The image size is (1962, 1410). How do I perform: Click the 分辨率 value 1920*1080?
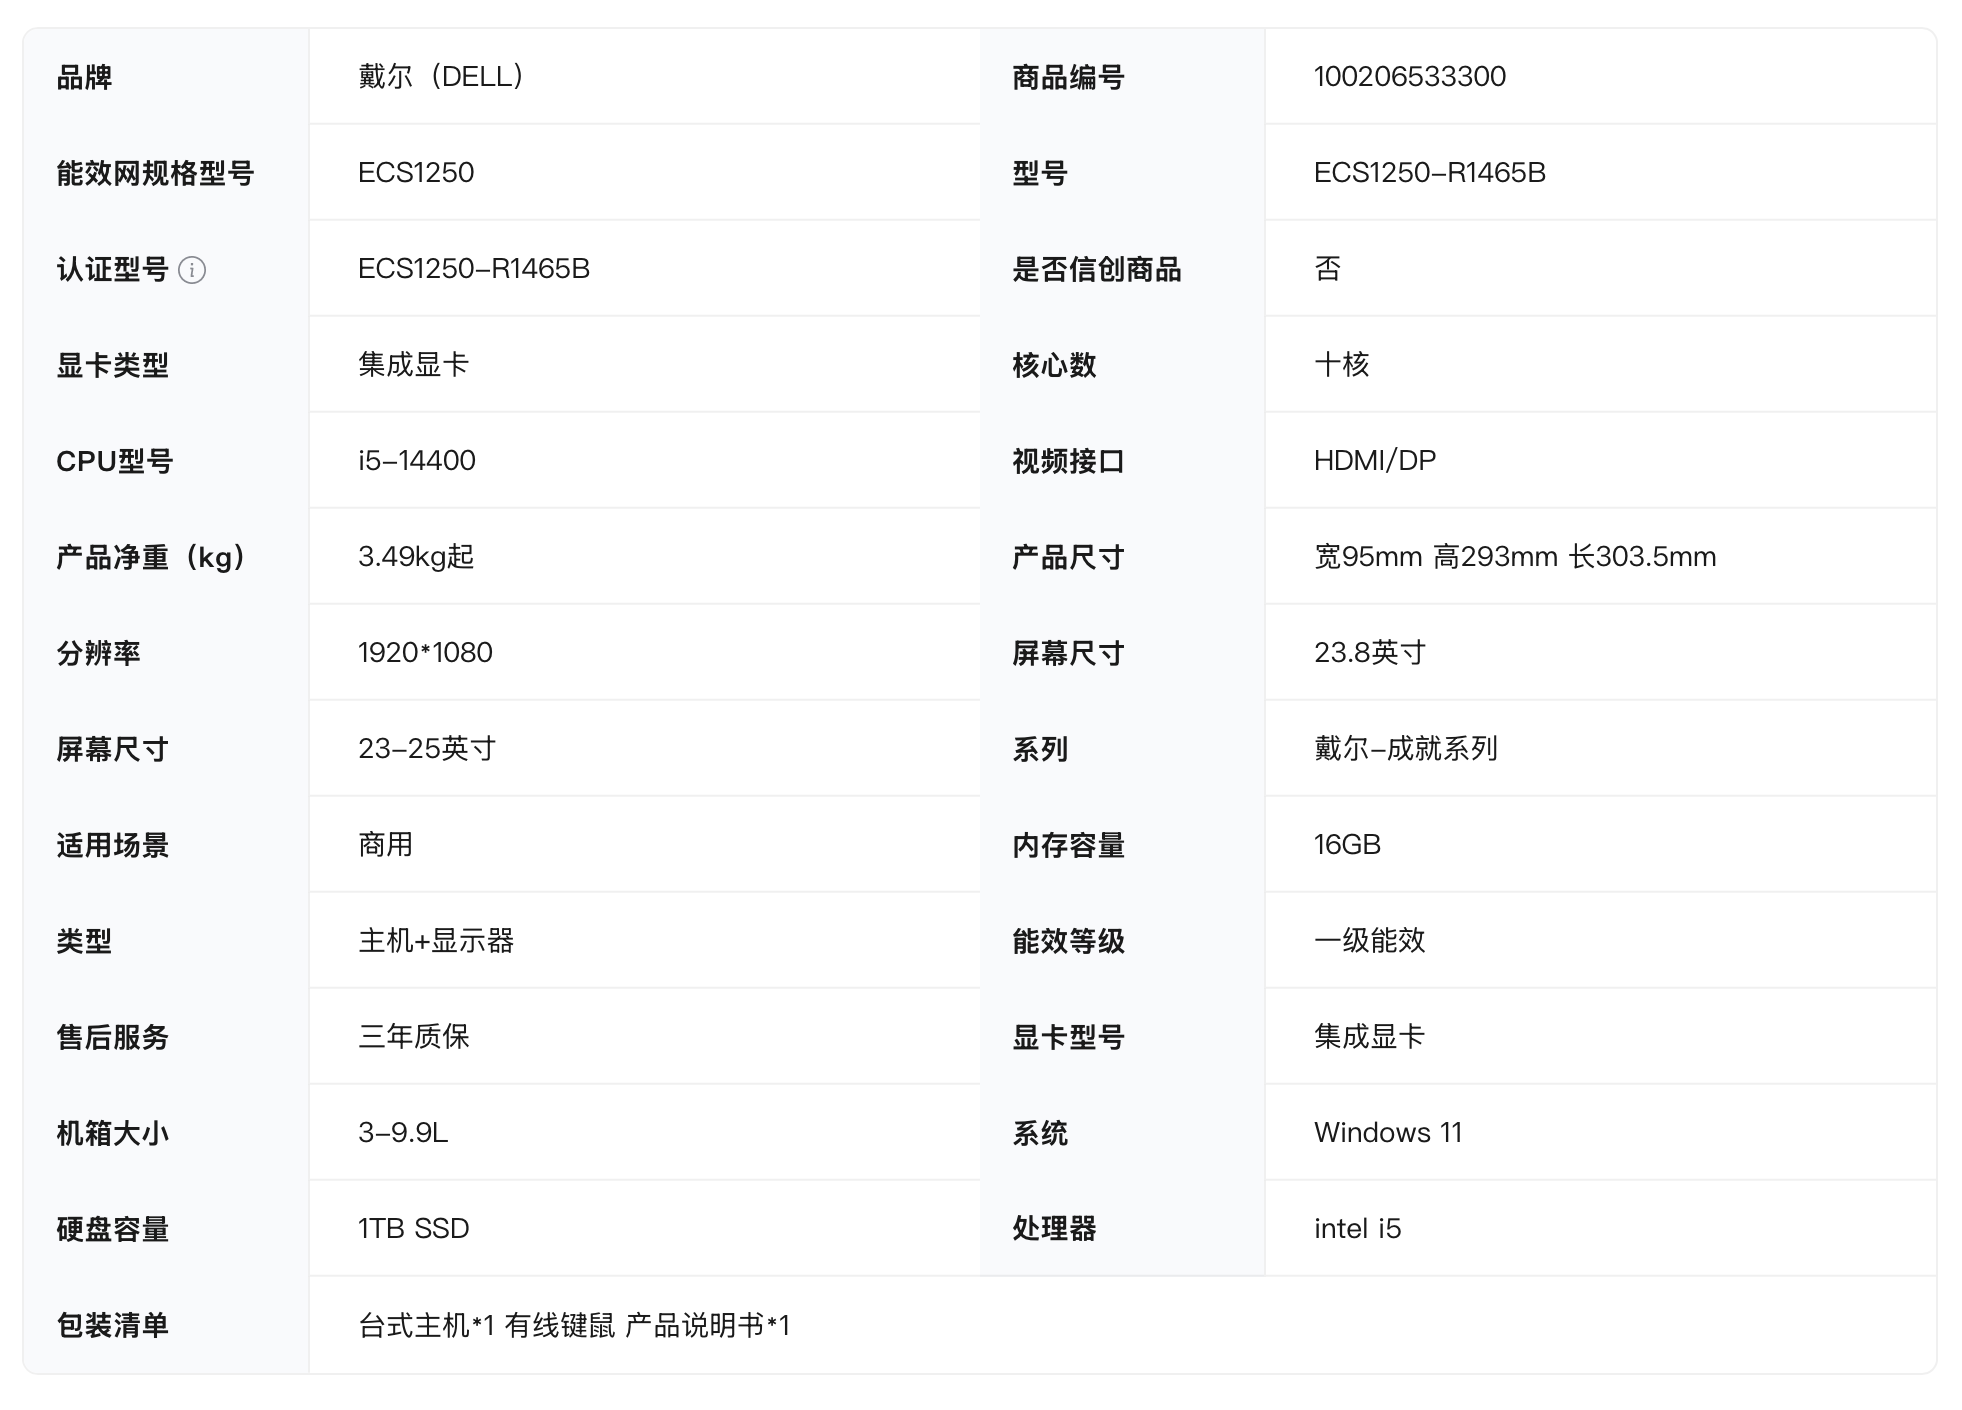pyautogui.click(x=425, y=652)
